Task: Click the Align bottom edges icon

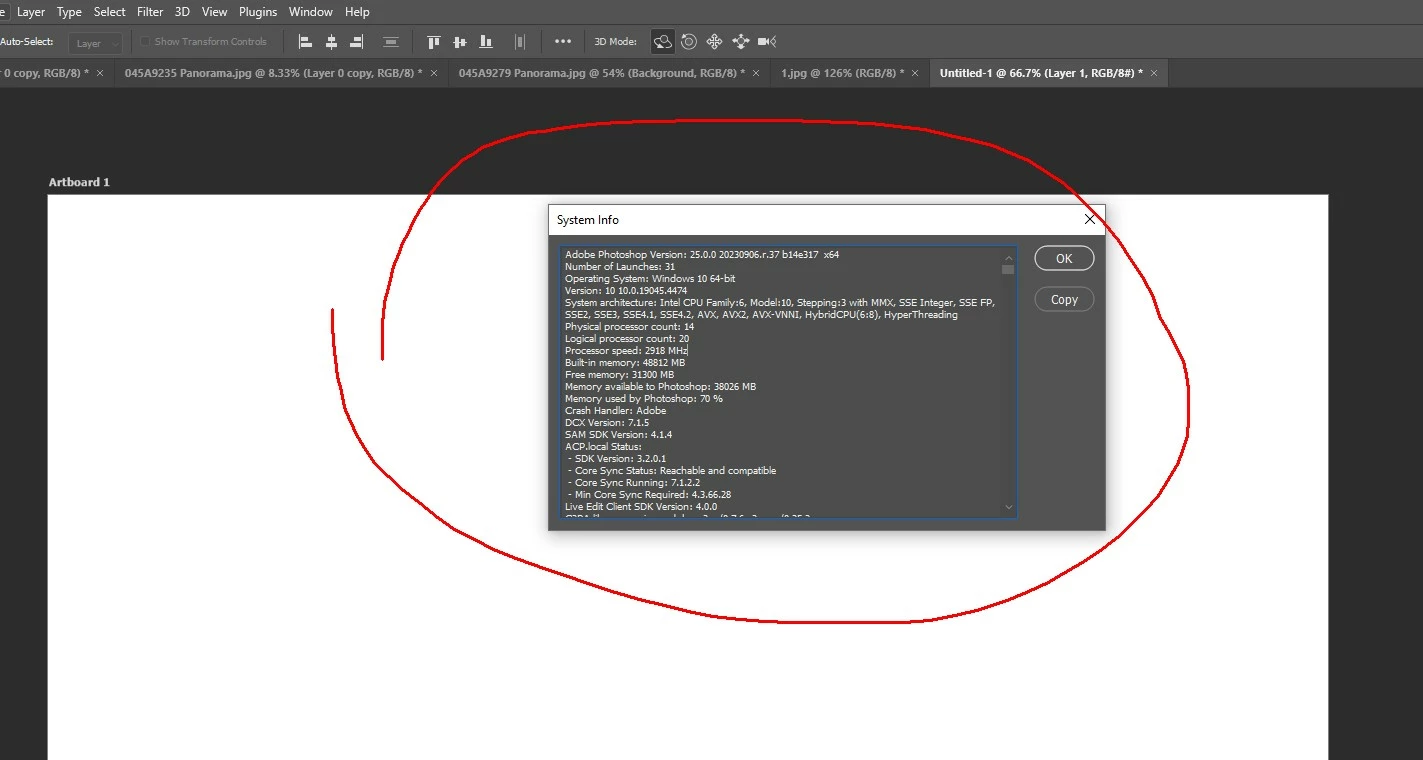Action: coord(486,42)
